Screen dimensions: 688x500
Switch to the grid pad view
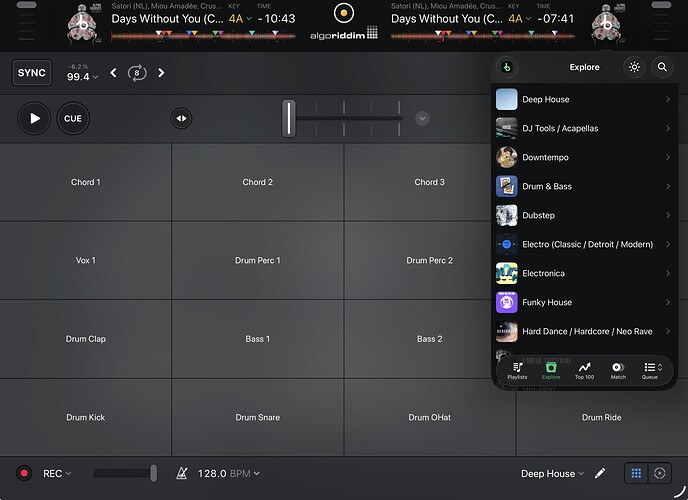(x=635, y=473)
